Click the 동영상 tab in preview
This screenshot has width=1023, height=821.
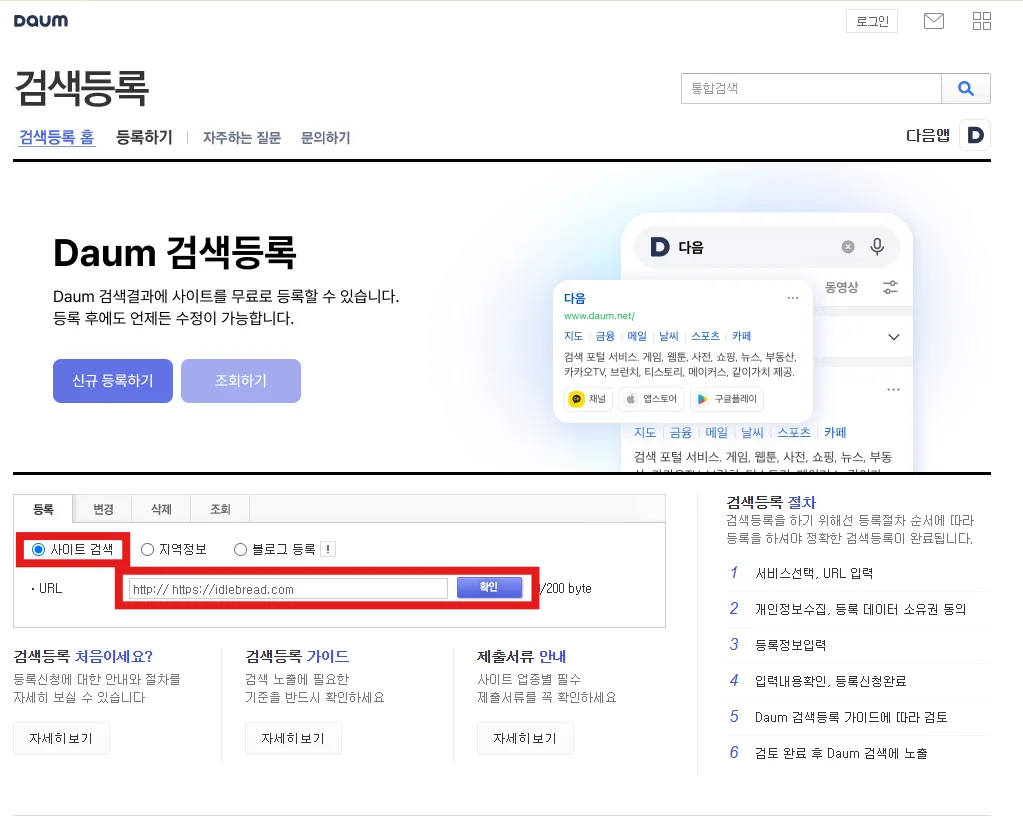[842, 287]
